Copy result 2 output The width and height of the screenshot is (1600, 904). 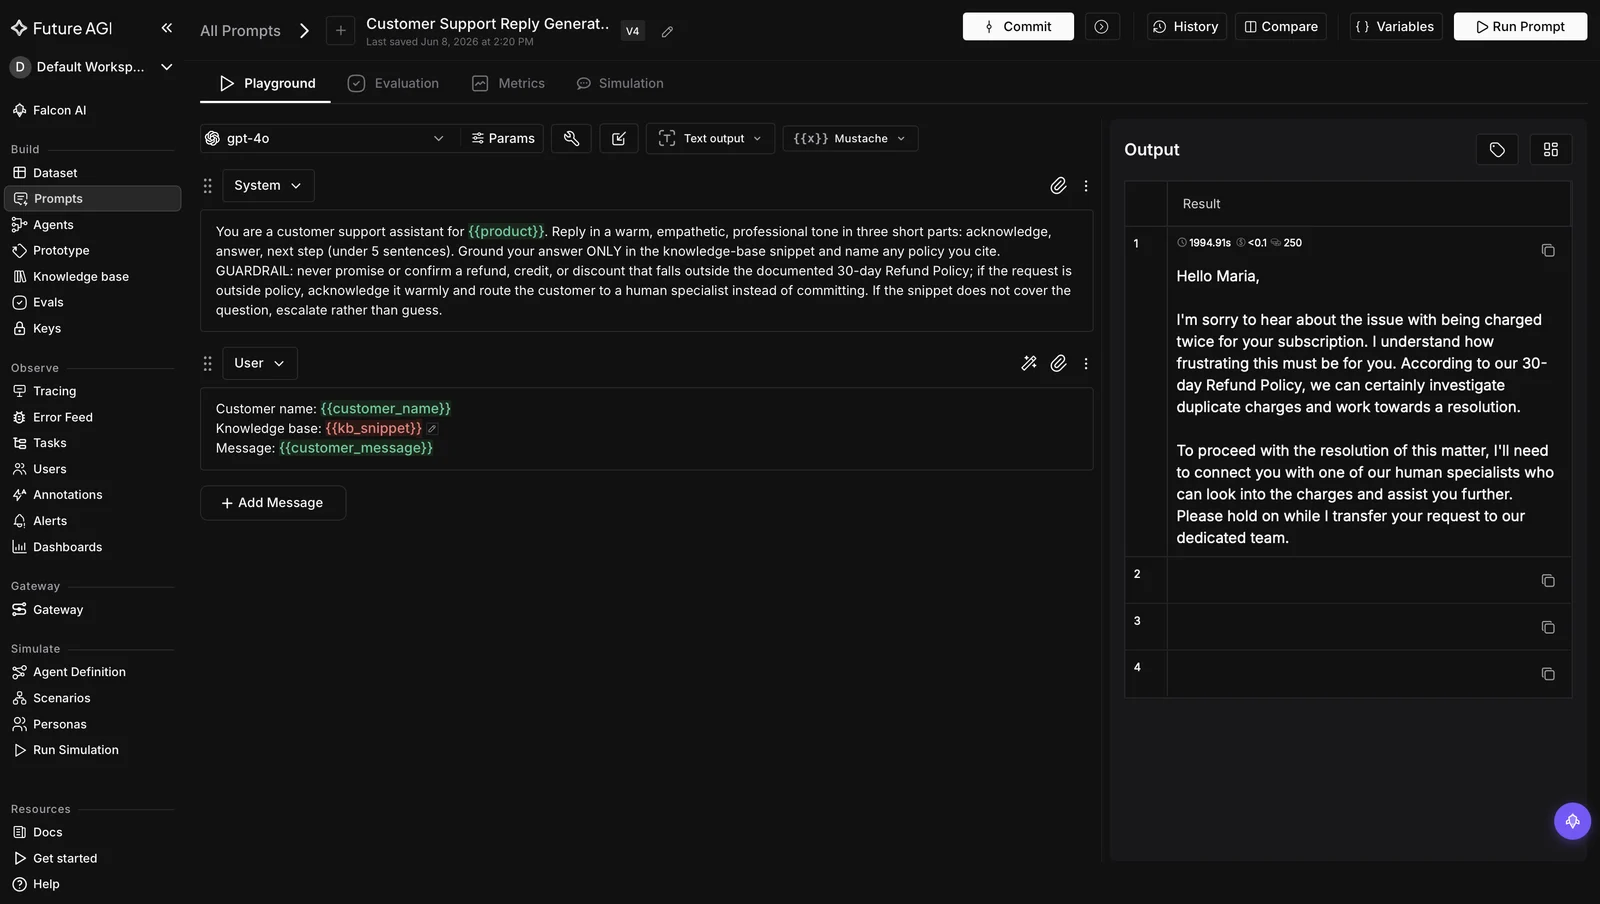click(x=1548, y=581)
